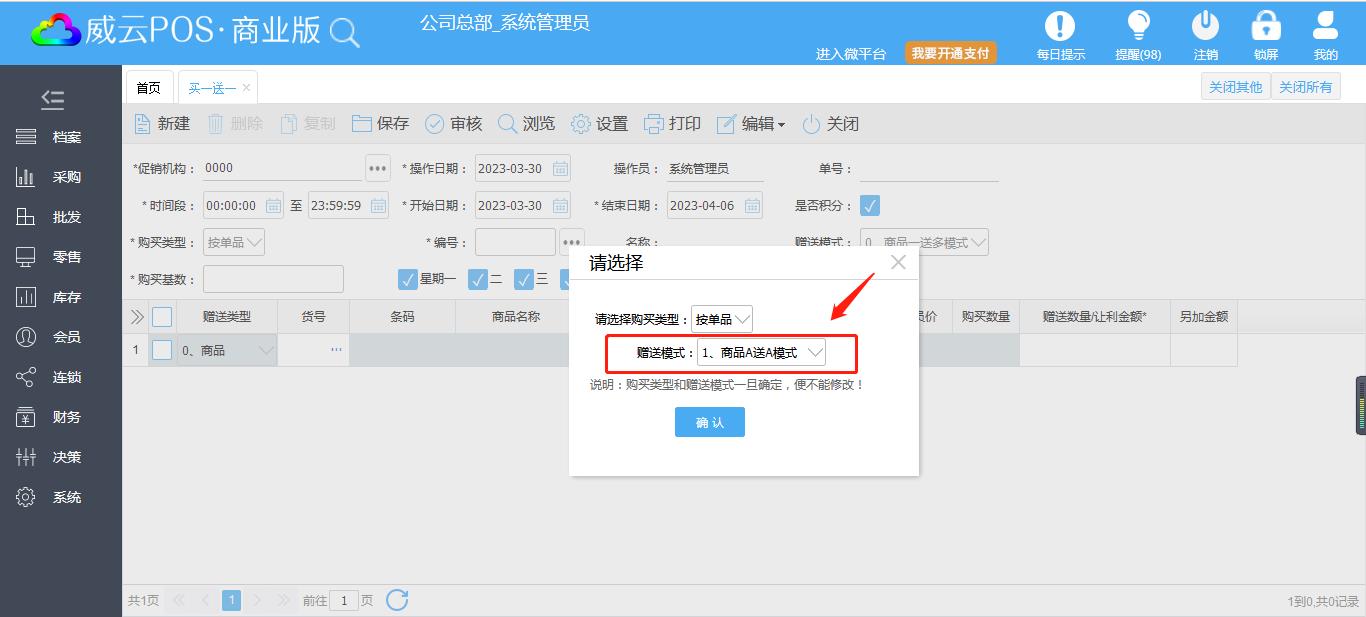Click the page number input field
The height and width of the screenshot is (617, 1366).
[x=344, y=601]
